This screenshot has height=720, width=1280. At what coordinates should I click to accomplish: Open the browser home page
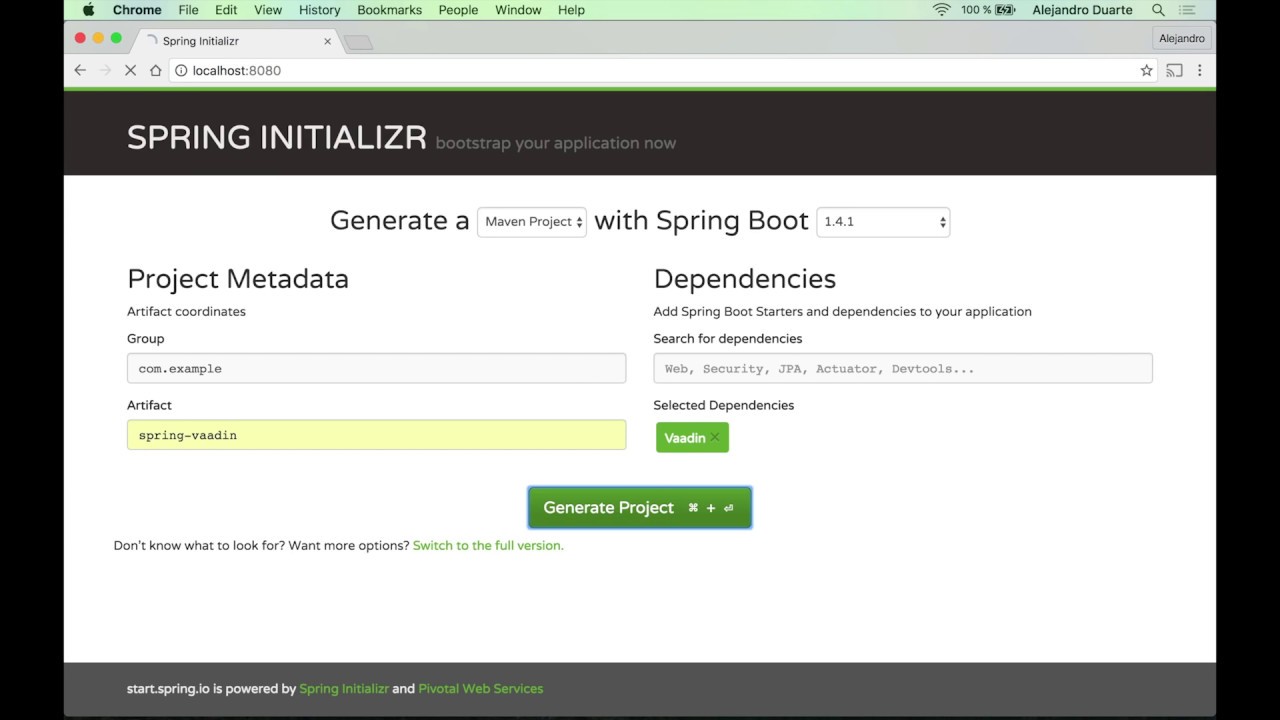155,70
